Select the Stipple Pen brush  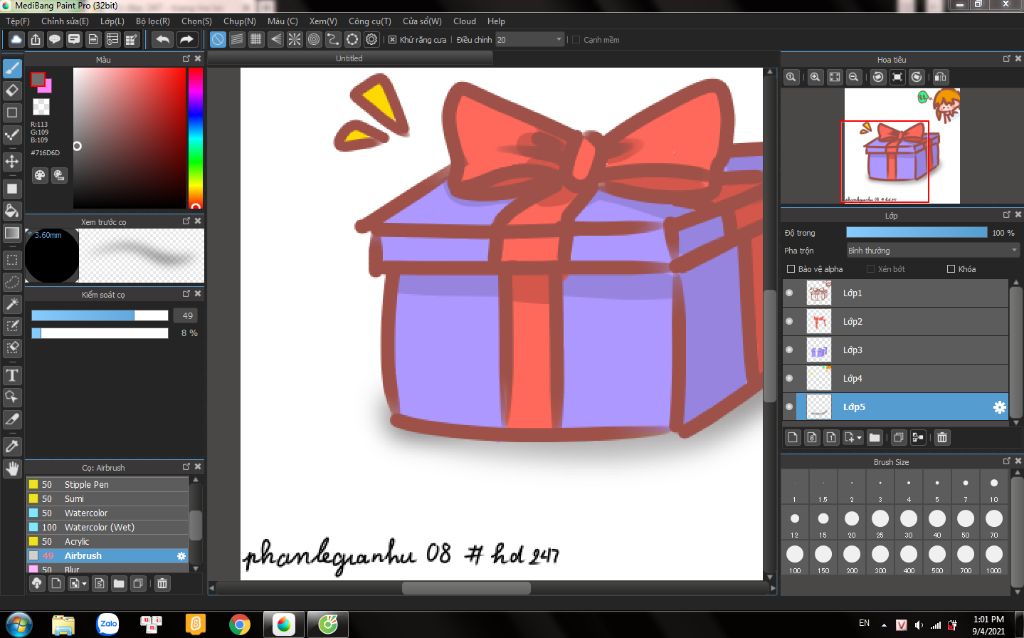108,485
